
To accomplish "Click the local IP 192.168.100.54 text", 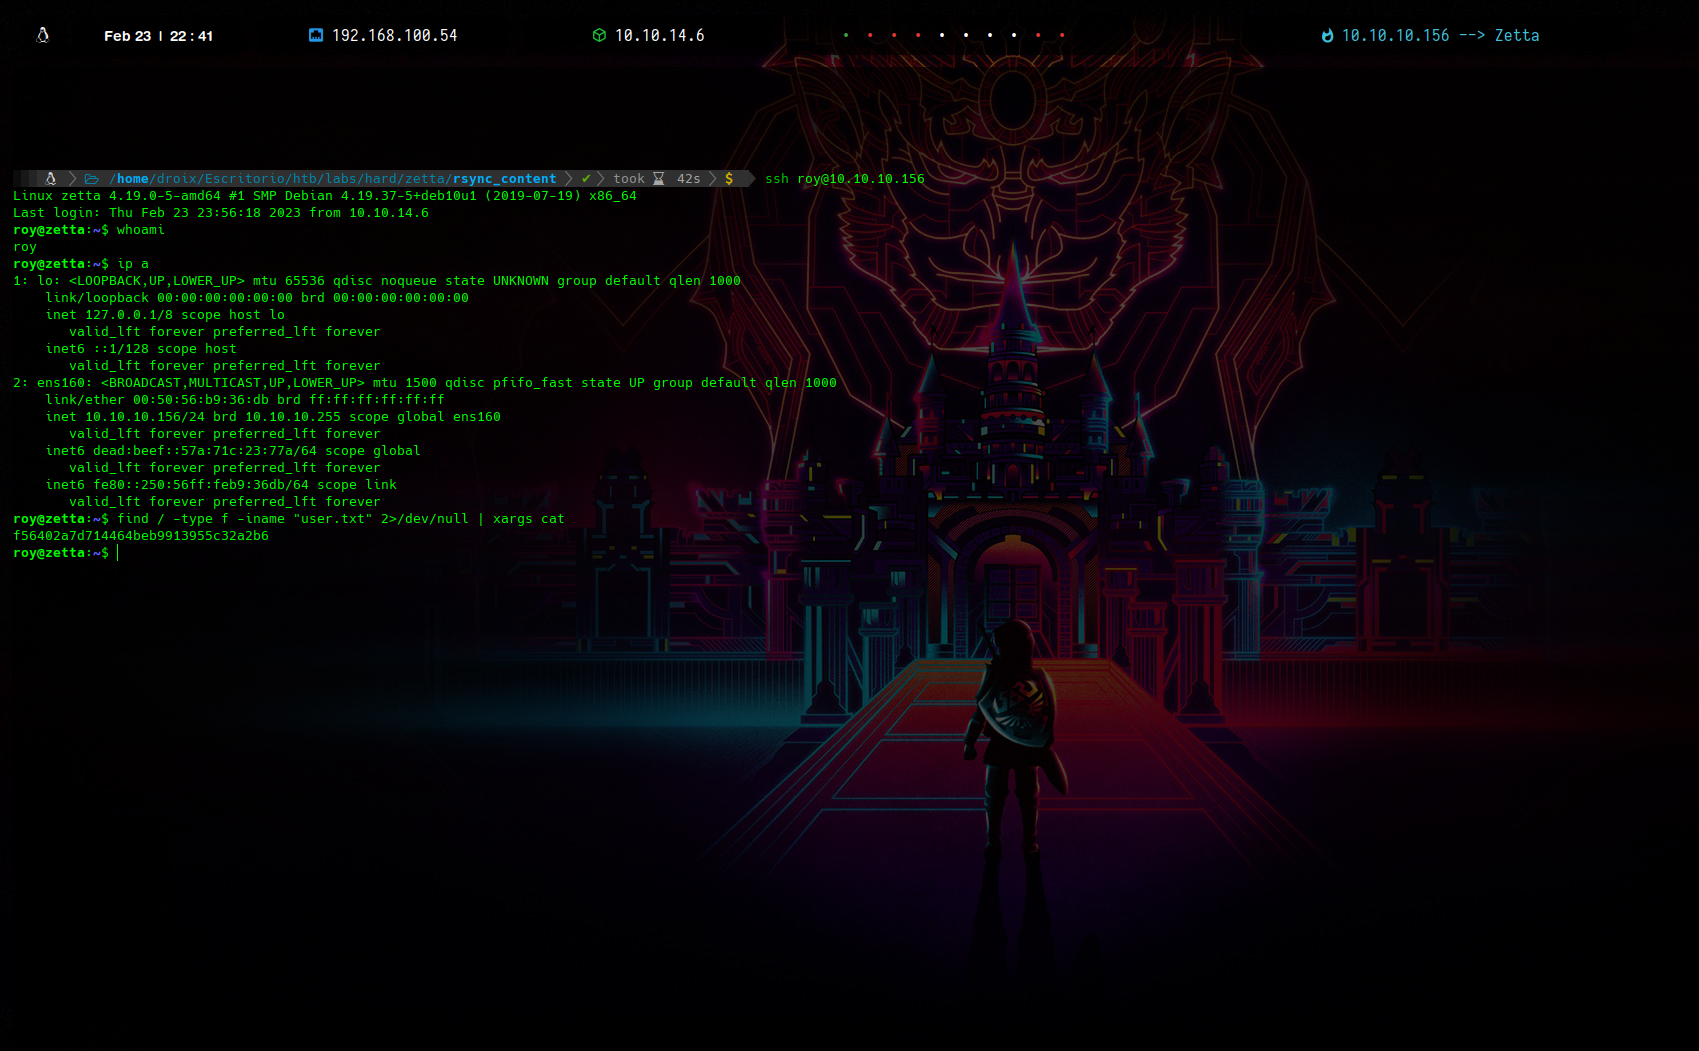I will pyautogui.click(x=394, y=36).
